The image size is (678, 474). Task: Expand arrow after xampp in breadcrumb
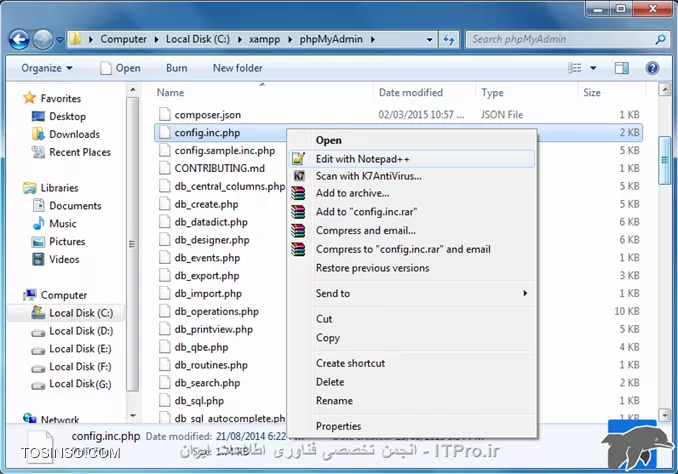tap(290, 39)
